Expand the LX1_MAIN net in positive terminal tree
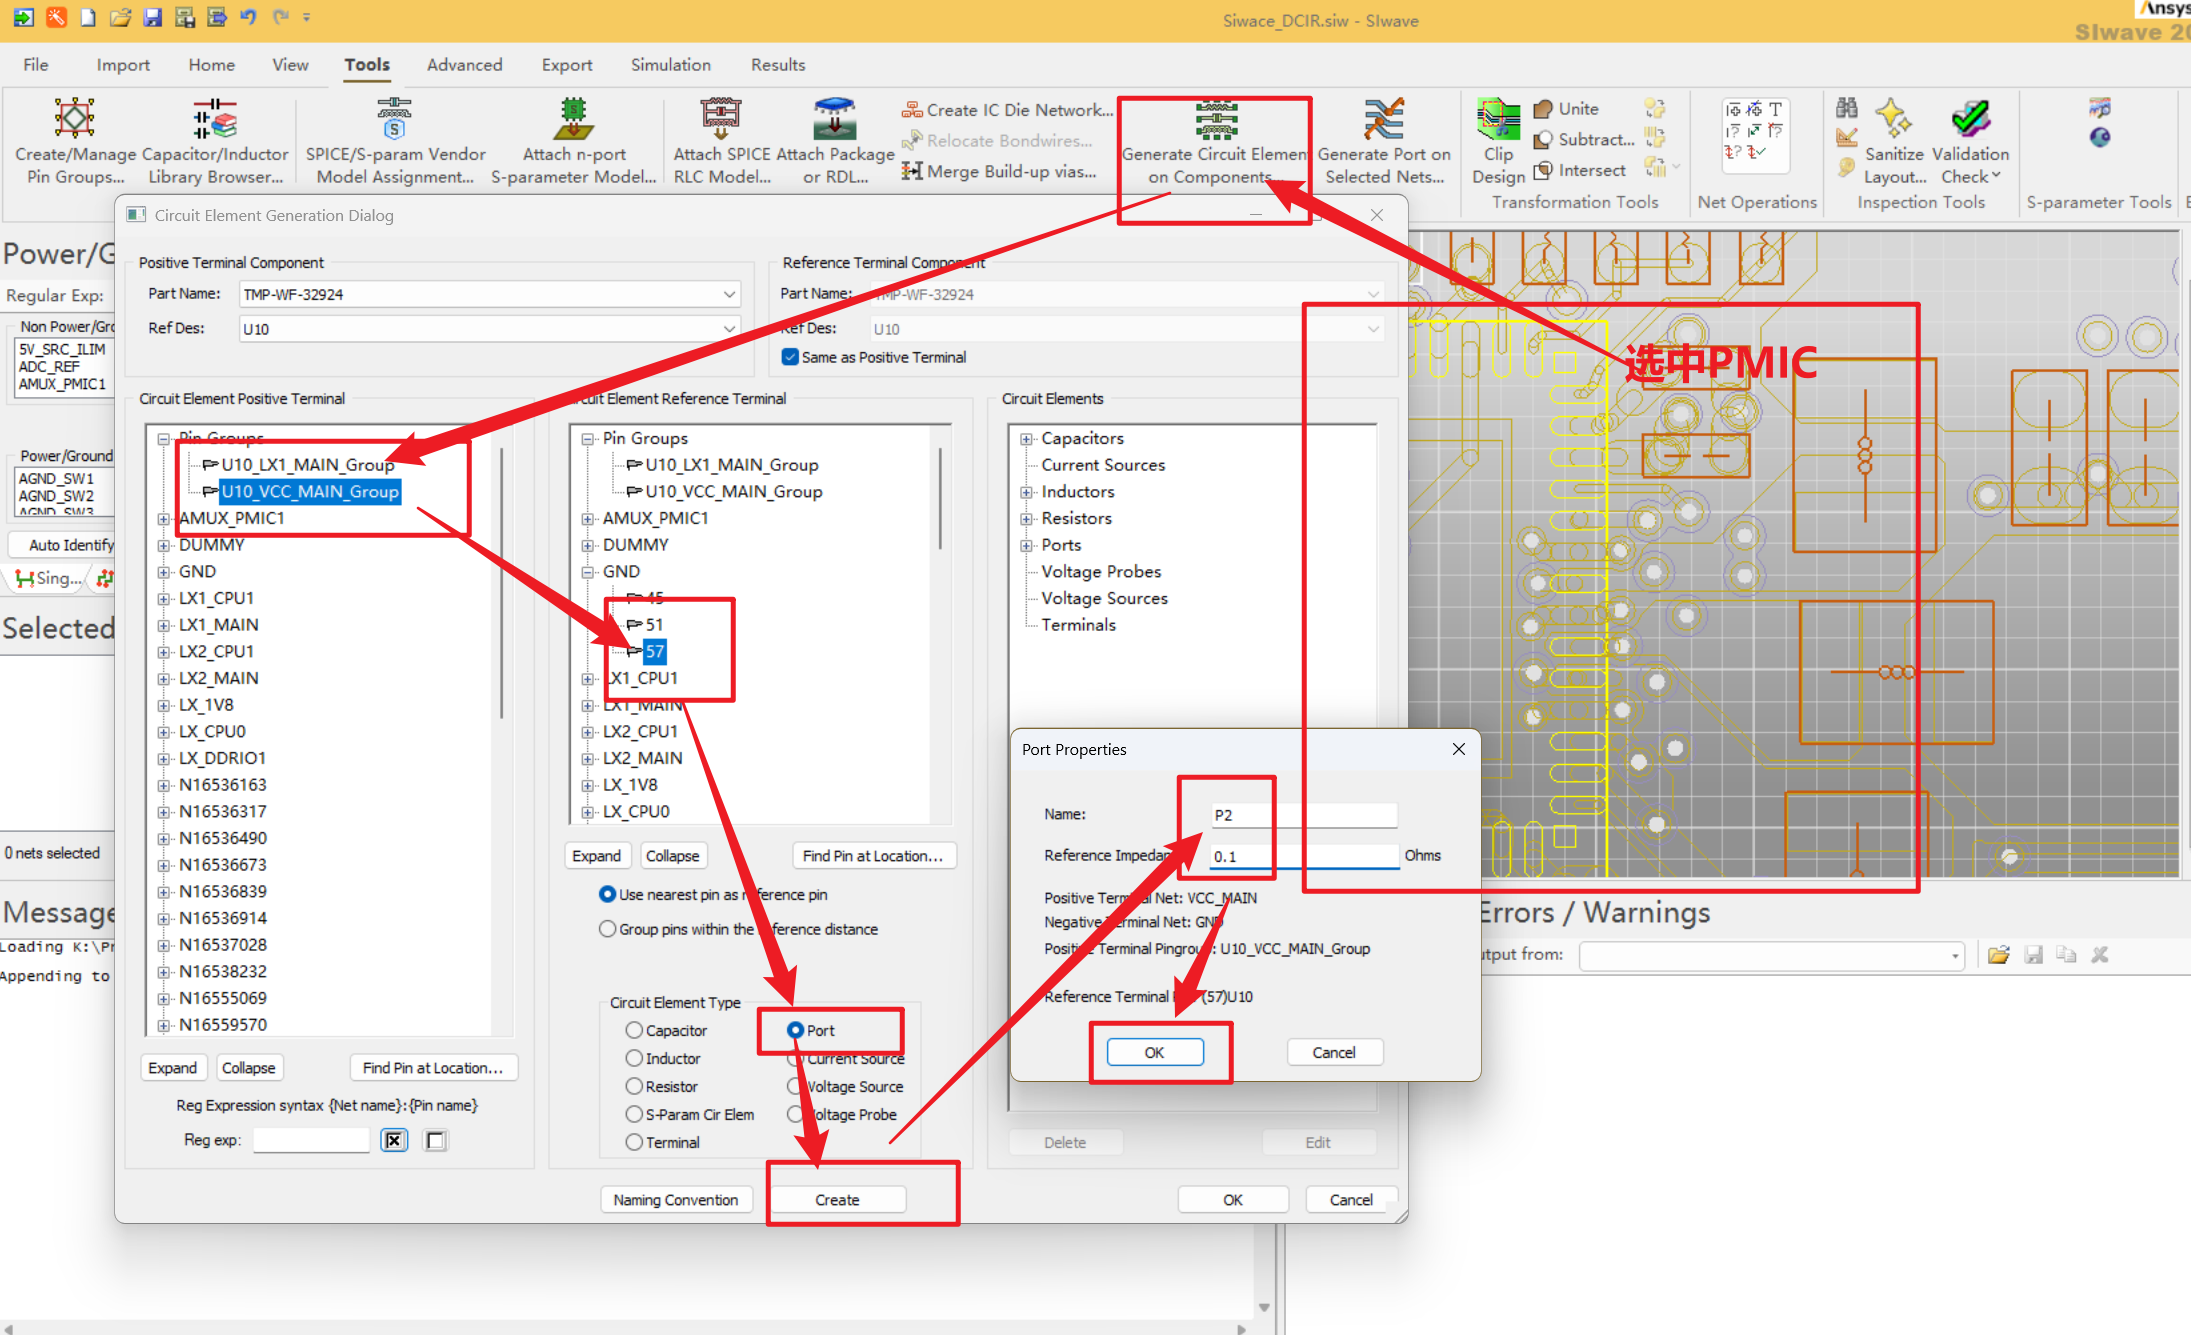This screenshot has height=1335, width=2191. (x=163, y=625)
